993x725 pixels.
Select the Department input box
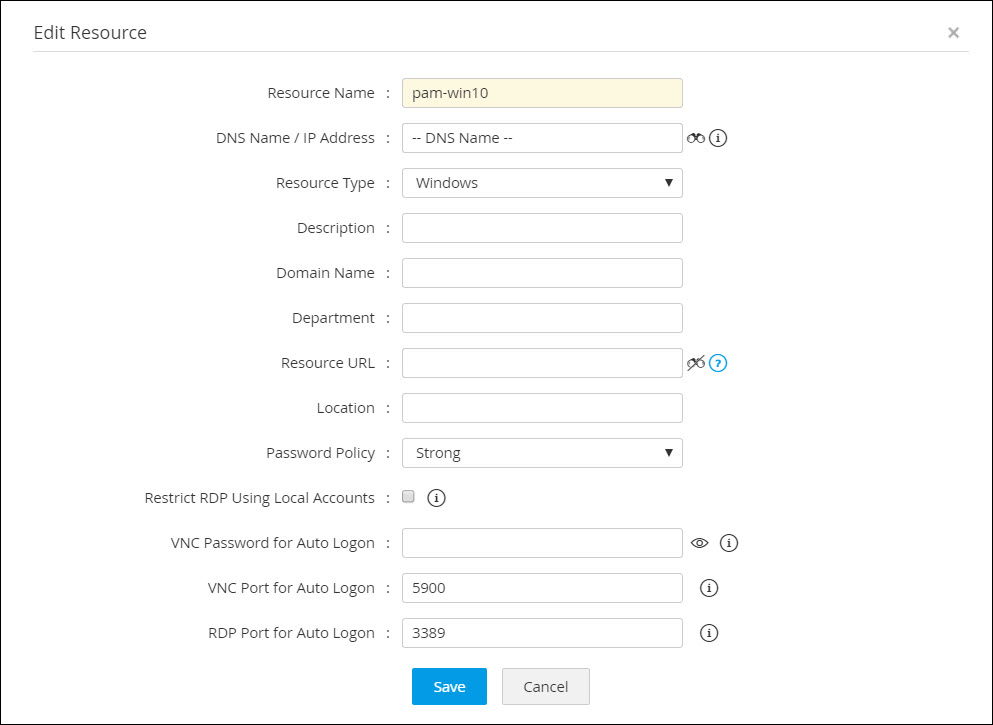[x=542, y=318]
